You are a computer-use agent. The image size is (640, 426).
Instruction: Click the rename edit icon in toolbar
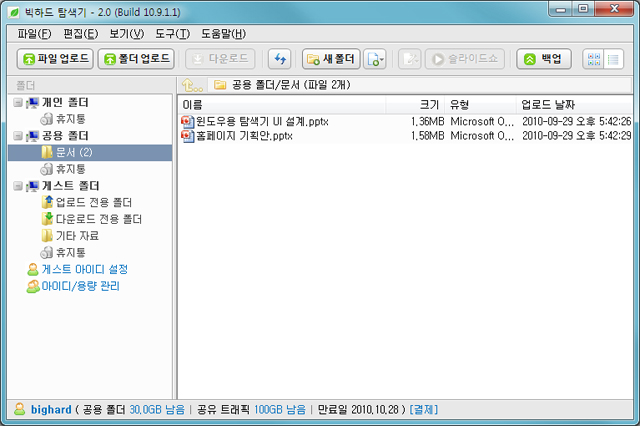pos(409,59)
